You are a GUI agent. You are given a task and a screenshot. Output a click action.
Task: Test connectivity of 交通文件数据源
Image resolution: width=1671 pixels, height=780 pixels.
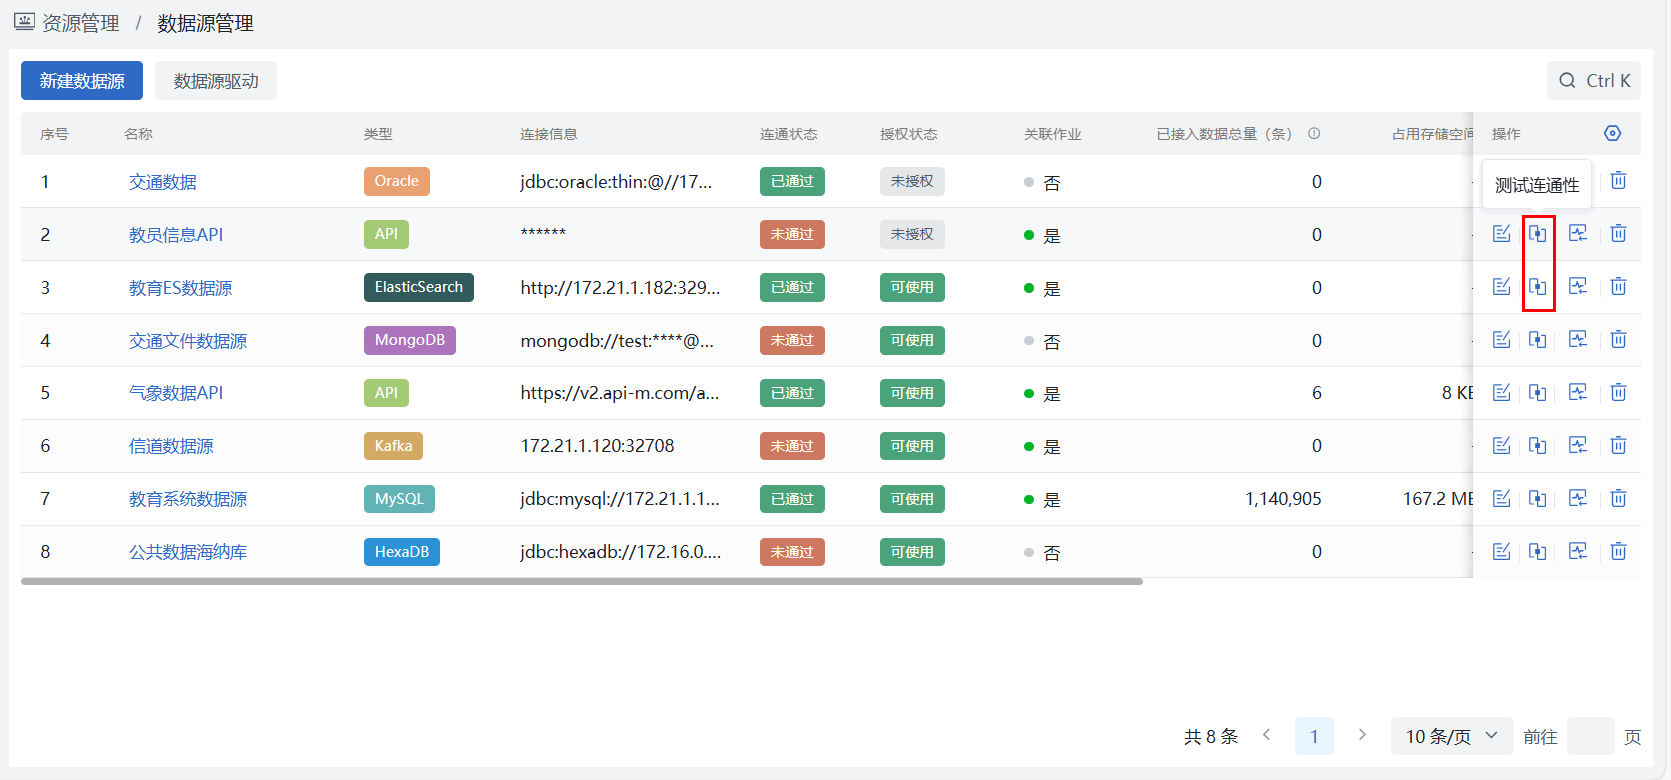coord(1538,340)
